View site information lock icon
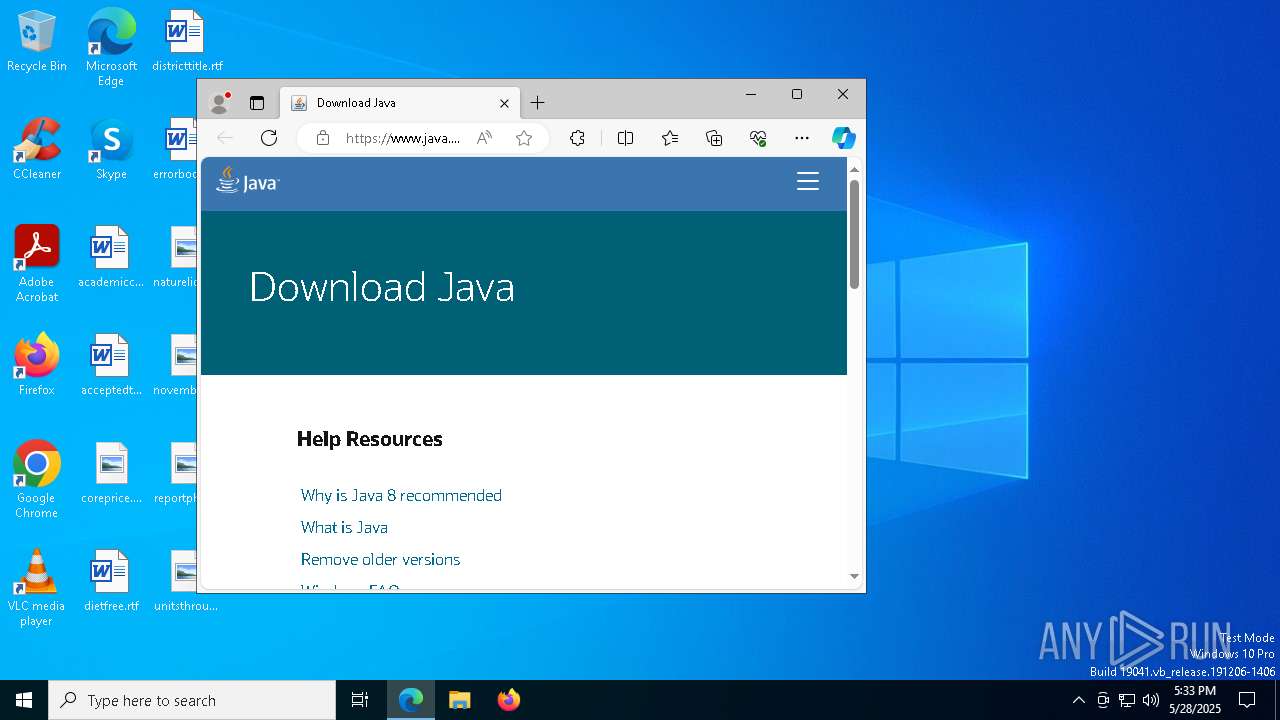Screen dimensions: 1280x720 point(323,138)
